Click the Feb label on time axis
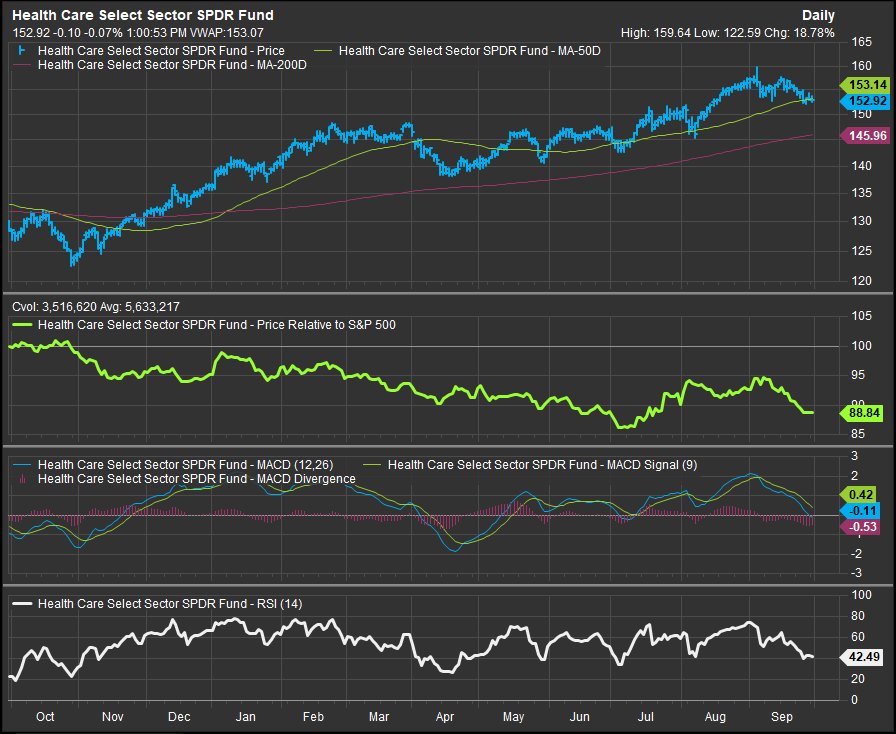 313,717
